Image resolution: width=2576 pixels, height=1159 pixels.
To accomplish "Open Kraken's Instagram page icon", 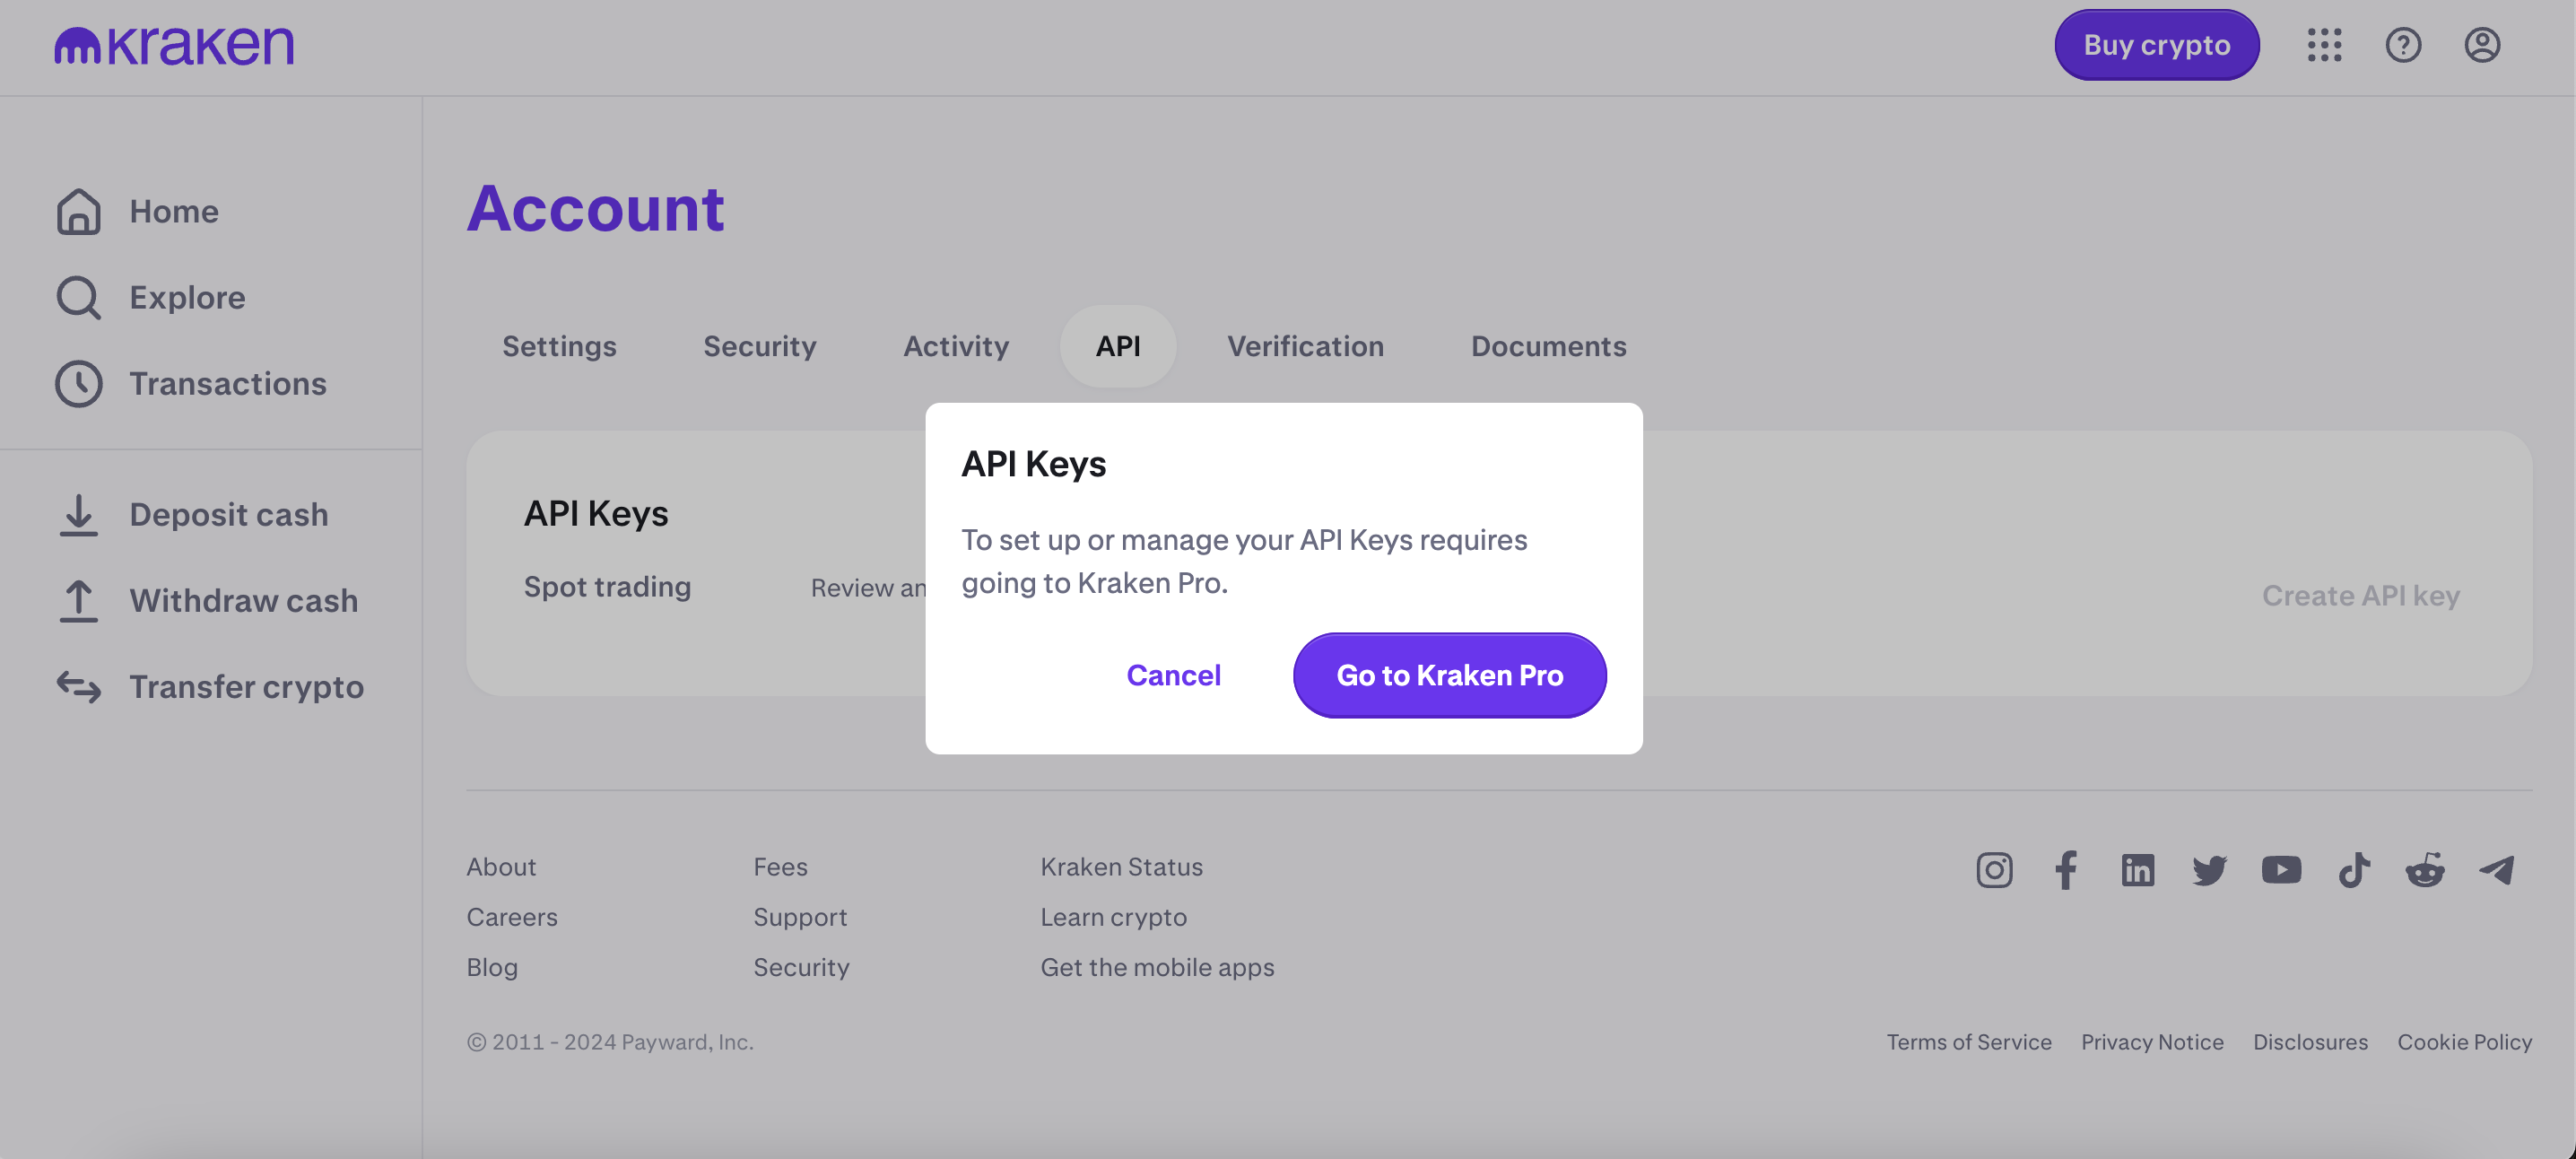I will point(1994,869).
